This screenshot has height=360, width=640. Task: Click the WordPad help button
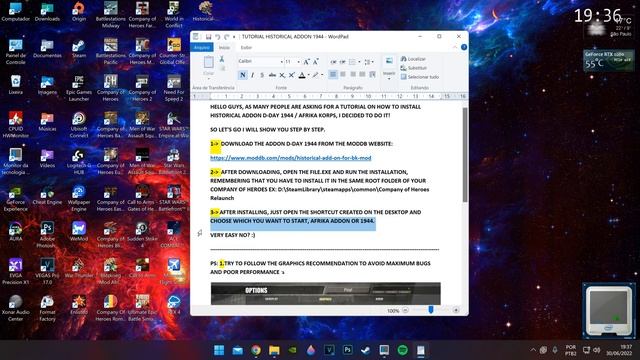[x=464, y=47]
